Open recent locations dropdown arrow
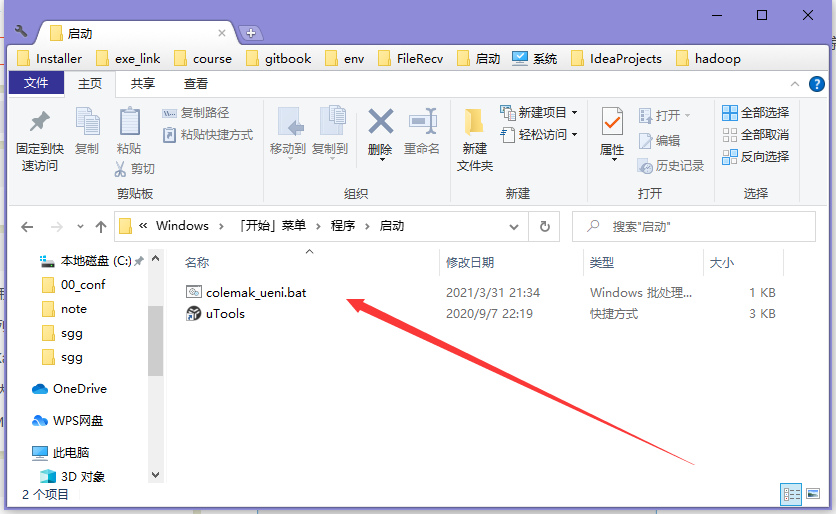Image resolution: width=836 pixels, height=514 pixels. pos(80,227)
